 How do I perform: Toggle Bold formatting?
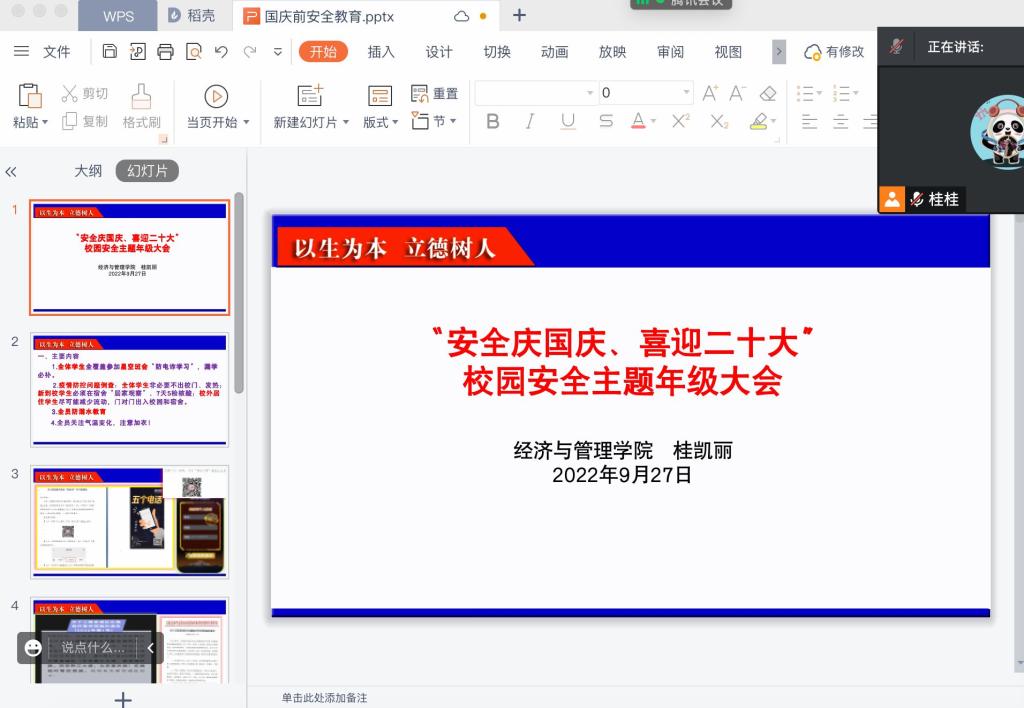pyautogui.click(x=492, y=122)
